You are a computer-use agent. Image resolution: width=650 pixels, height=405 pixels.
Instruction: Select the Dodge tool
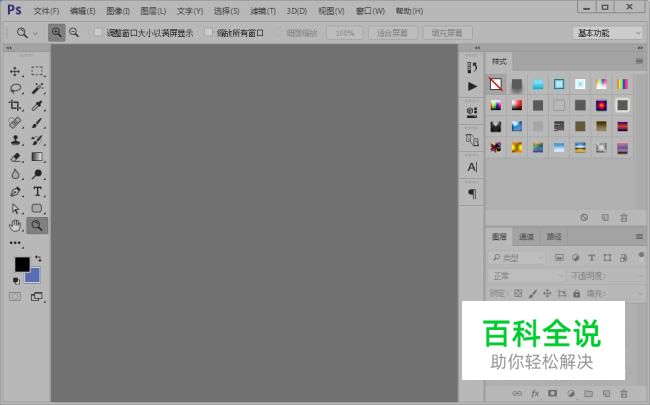[x=37, y=174]
